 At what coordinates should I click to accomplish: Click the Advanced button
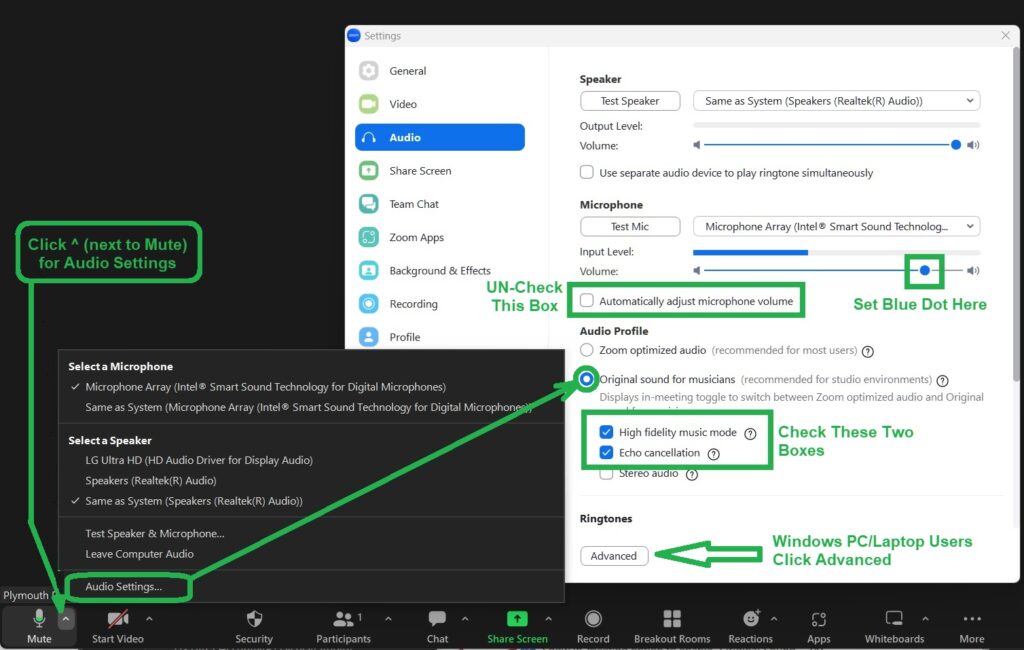pyautogui.click(x=614, y=555)
